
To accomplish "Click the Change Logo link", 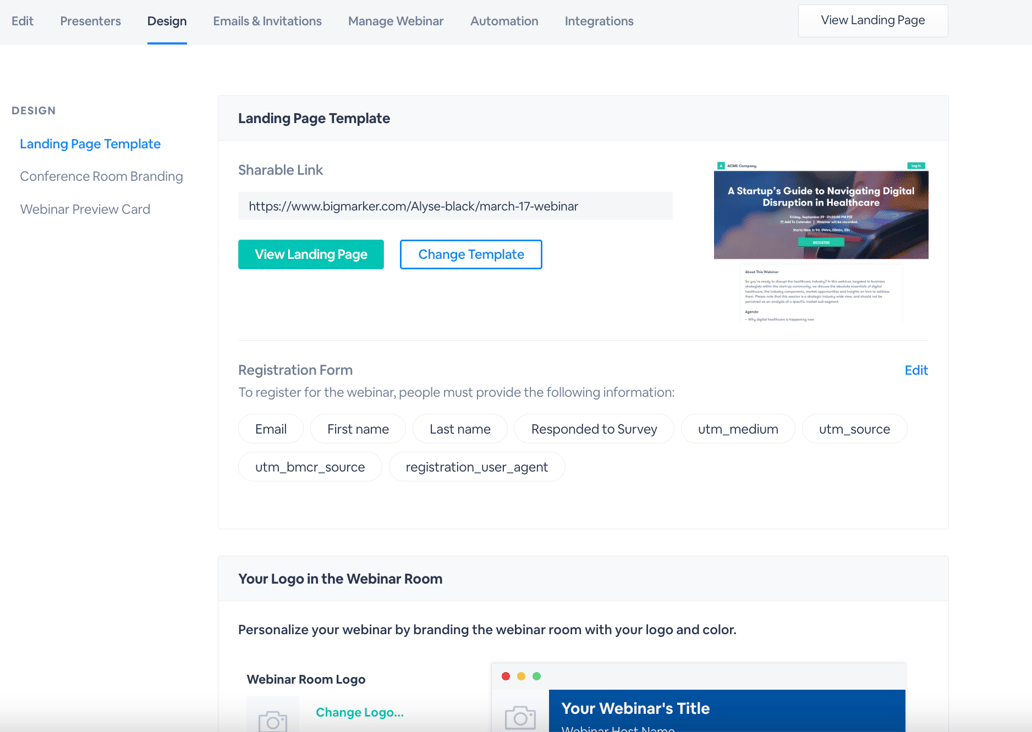I will (359, 712).
